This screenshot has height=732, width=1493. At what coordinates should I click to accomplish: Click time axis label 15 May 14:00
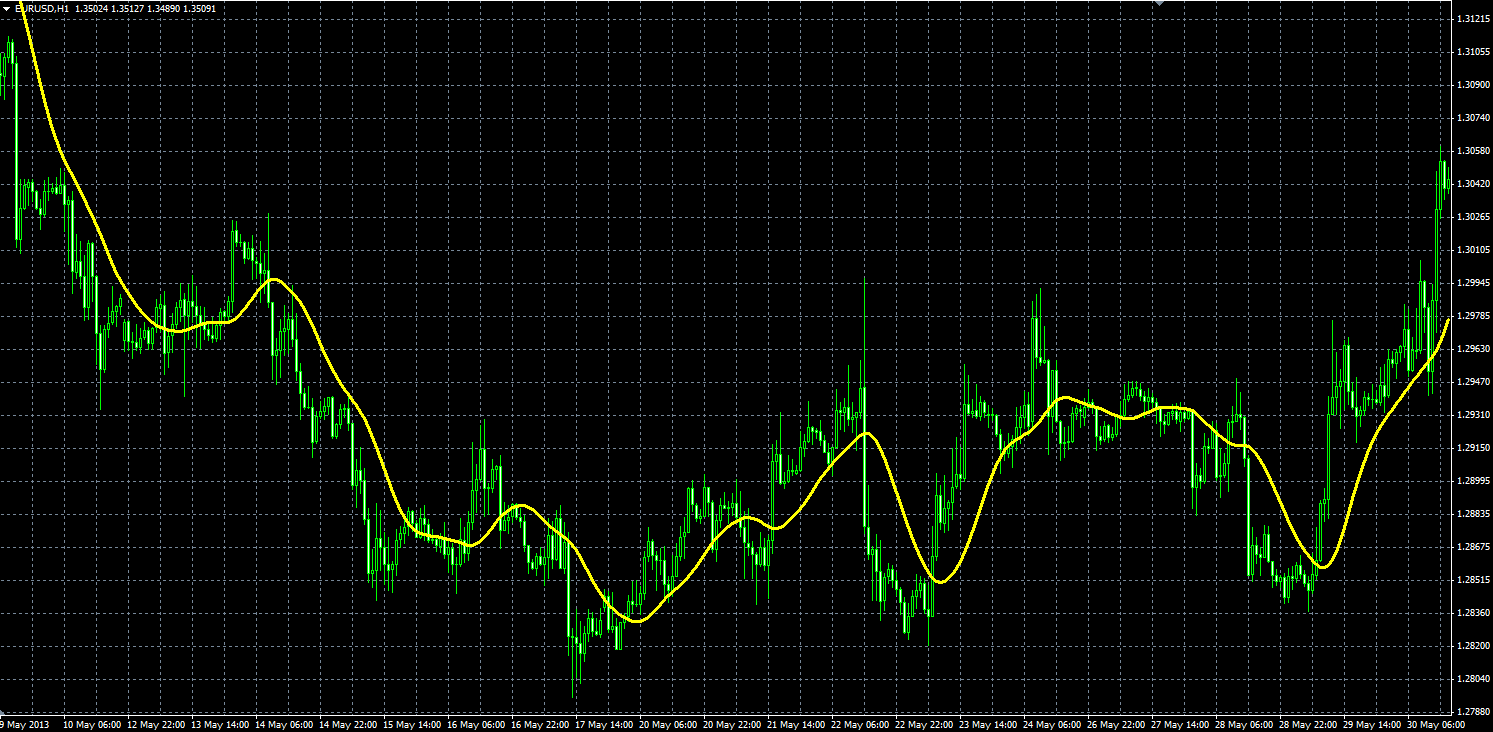[x=413, y=724]
